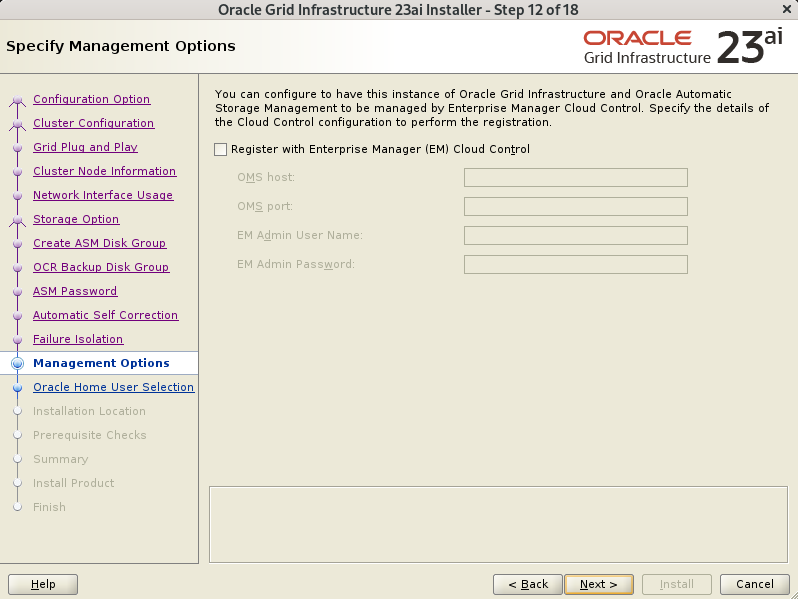Return to Create ASM Disk Group step
The image size is (798, 599).
pos(99,243)
